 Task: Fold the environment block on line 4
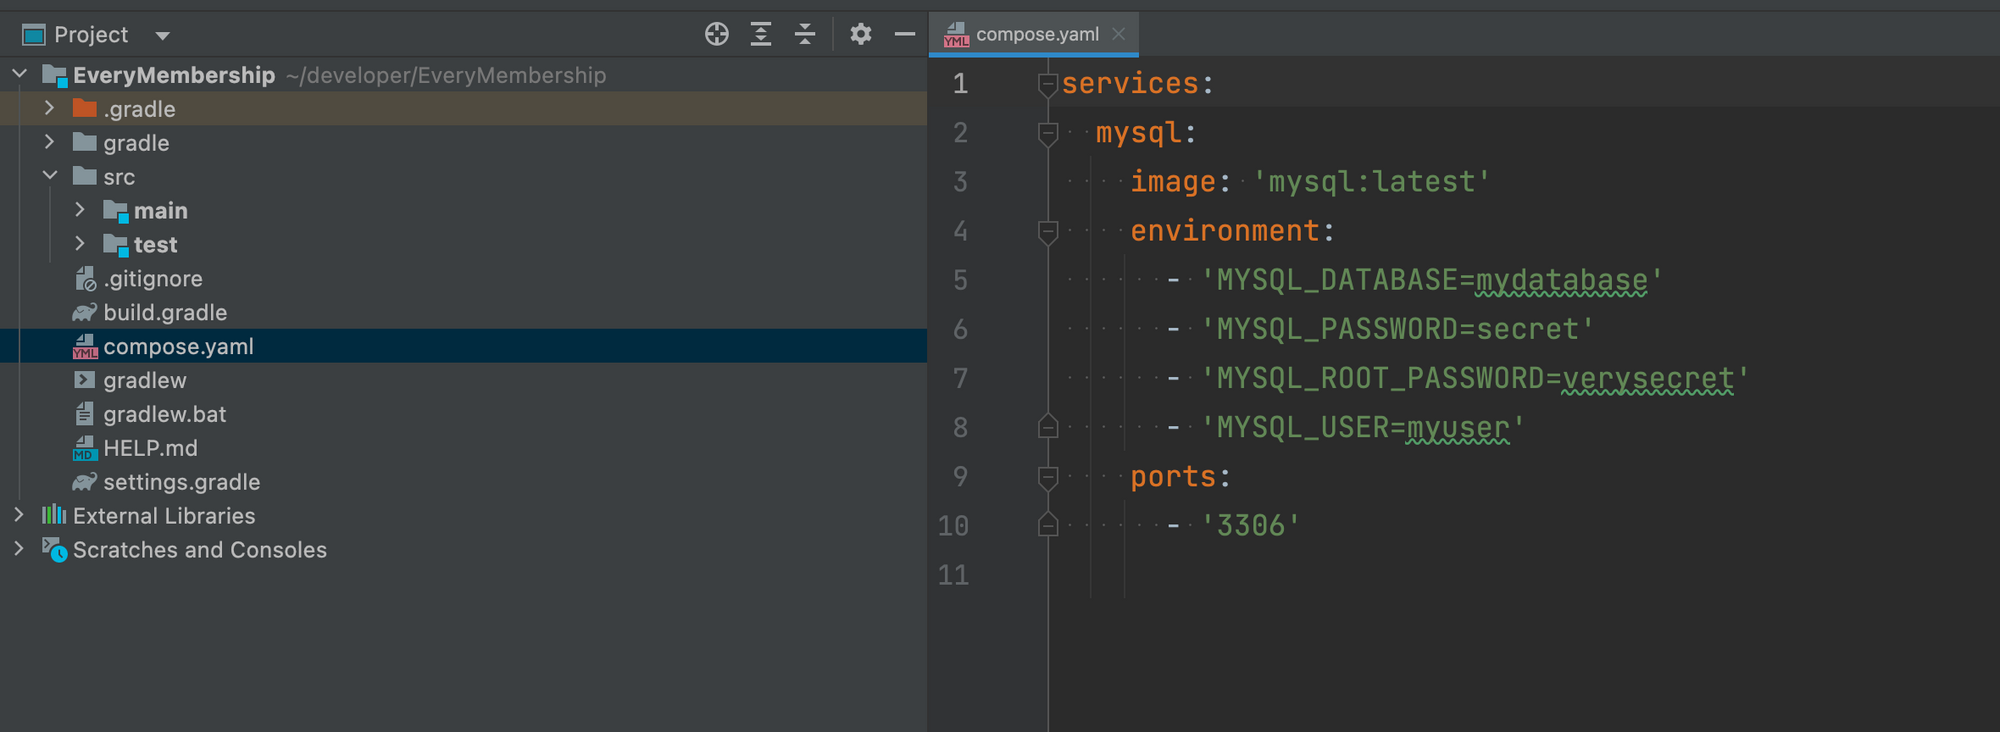[x=1048, y=232]
